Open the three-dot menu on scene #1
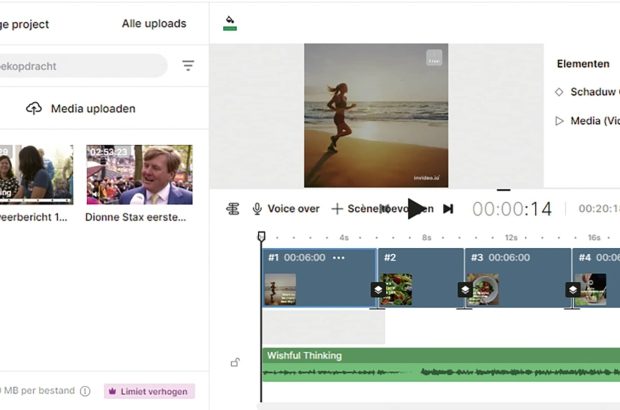The width and height of the screenshot is (620, 410). pyautogui.click(x=339, y=258)
